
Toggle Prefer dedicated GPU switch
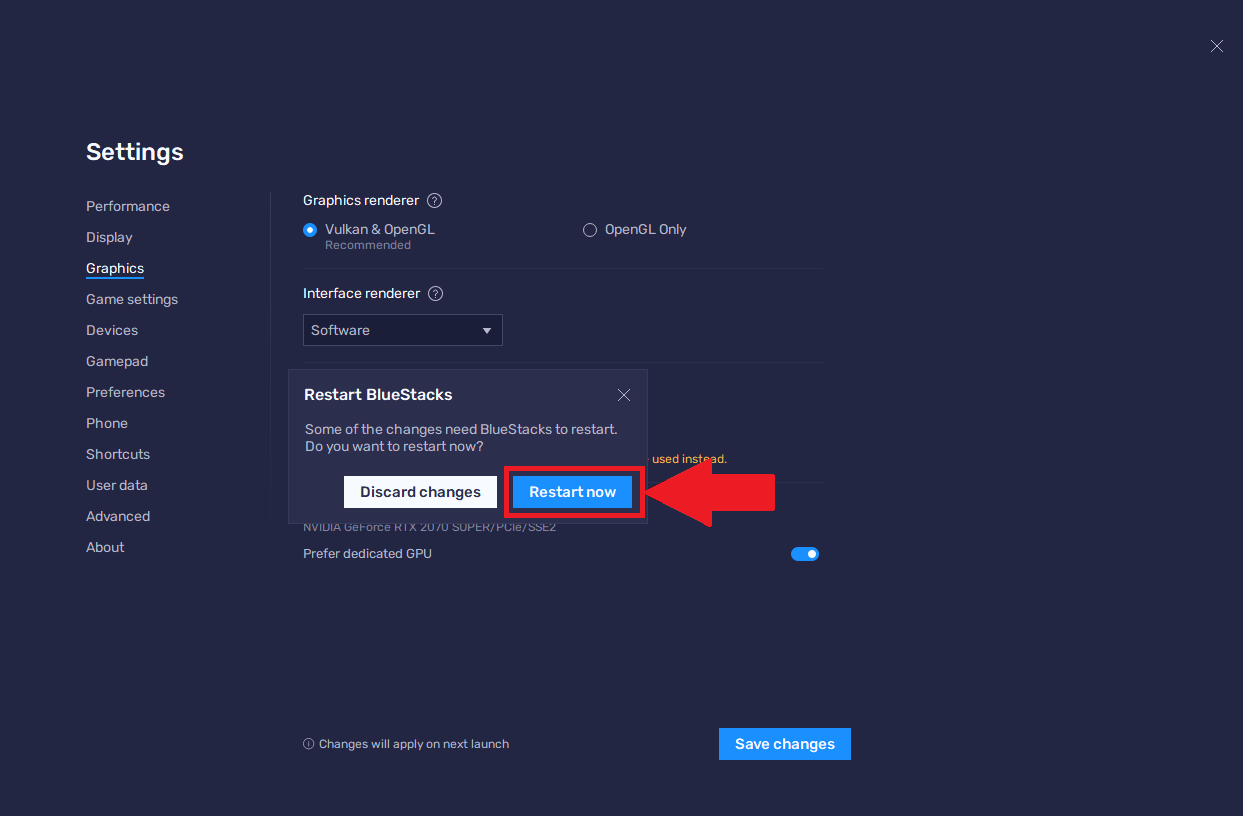805,554
